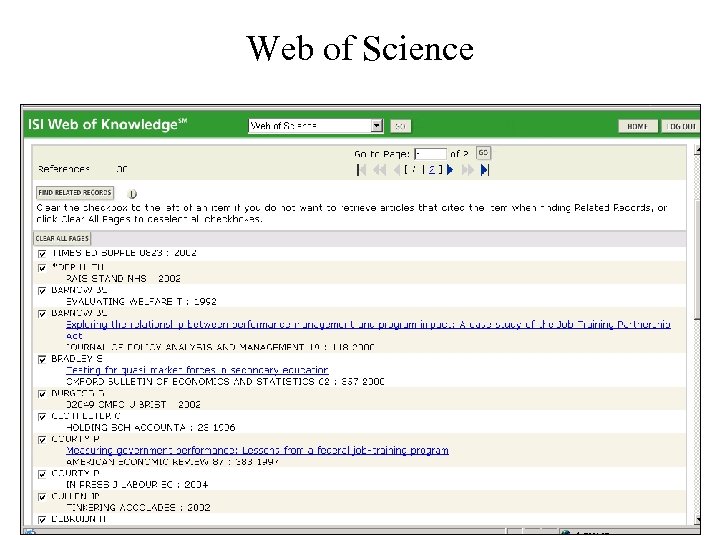The image size is (720, 540).
Task: Select text OXFORD BULLETIN OF ECONOMICS AND STATISTICS
Action: click(x=191, y=382)
